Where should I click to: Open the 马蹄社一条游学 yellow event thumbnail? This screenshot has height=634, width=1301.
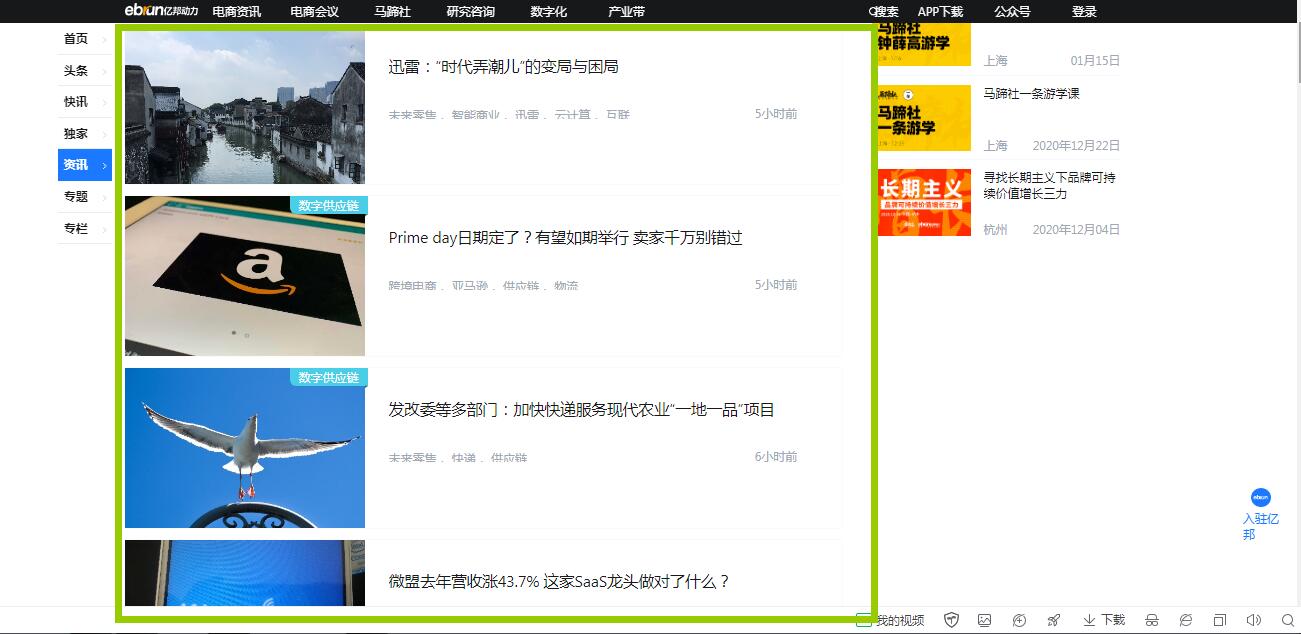[924, 118]
